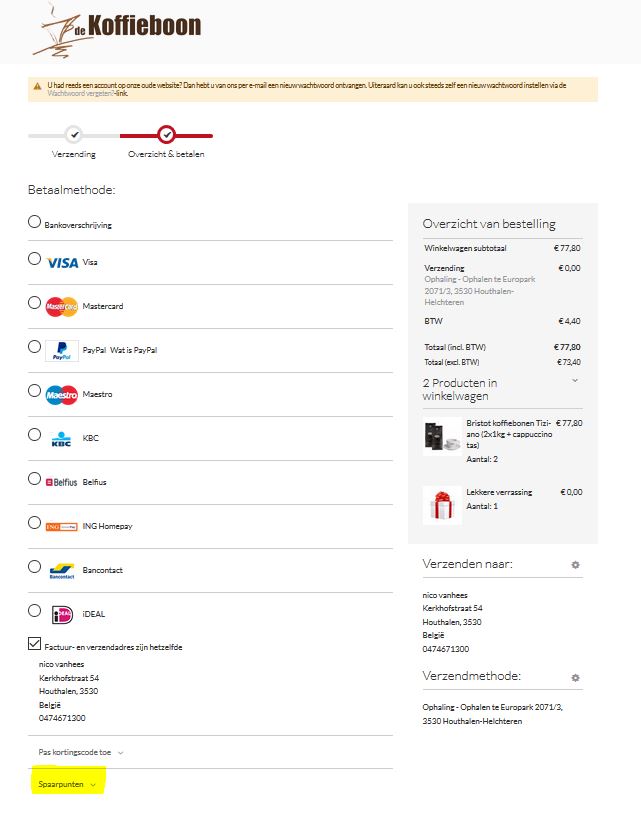This screenshot has height=840, width=641.
Task: Click the KBC bank logo
Action: click(x=62, y=438)
